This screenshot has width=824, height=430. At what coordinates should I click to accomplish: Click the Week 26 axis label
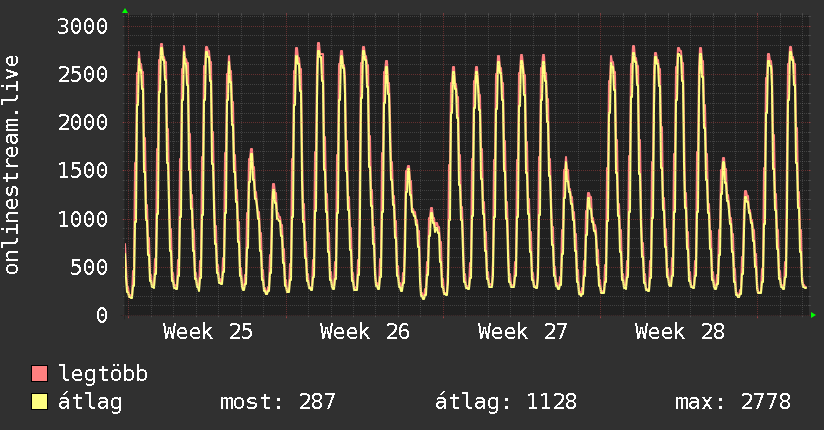click(x=365, y=332)
